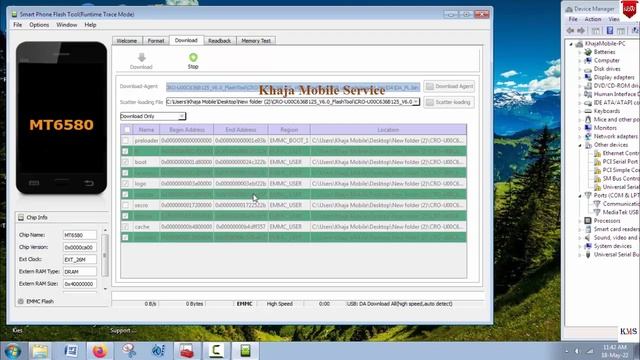Viewport: 640px width, 360px height.
Task: Open Firefox from the taskbar
Action: coord(100,351)
